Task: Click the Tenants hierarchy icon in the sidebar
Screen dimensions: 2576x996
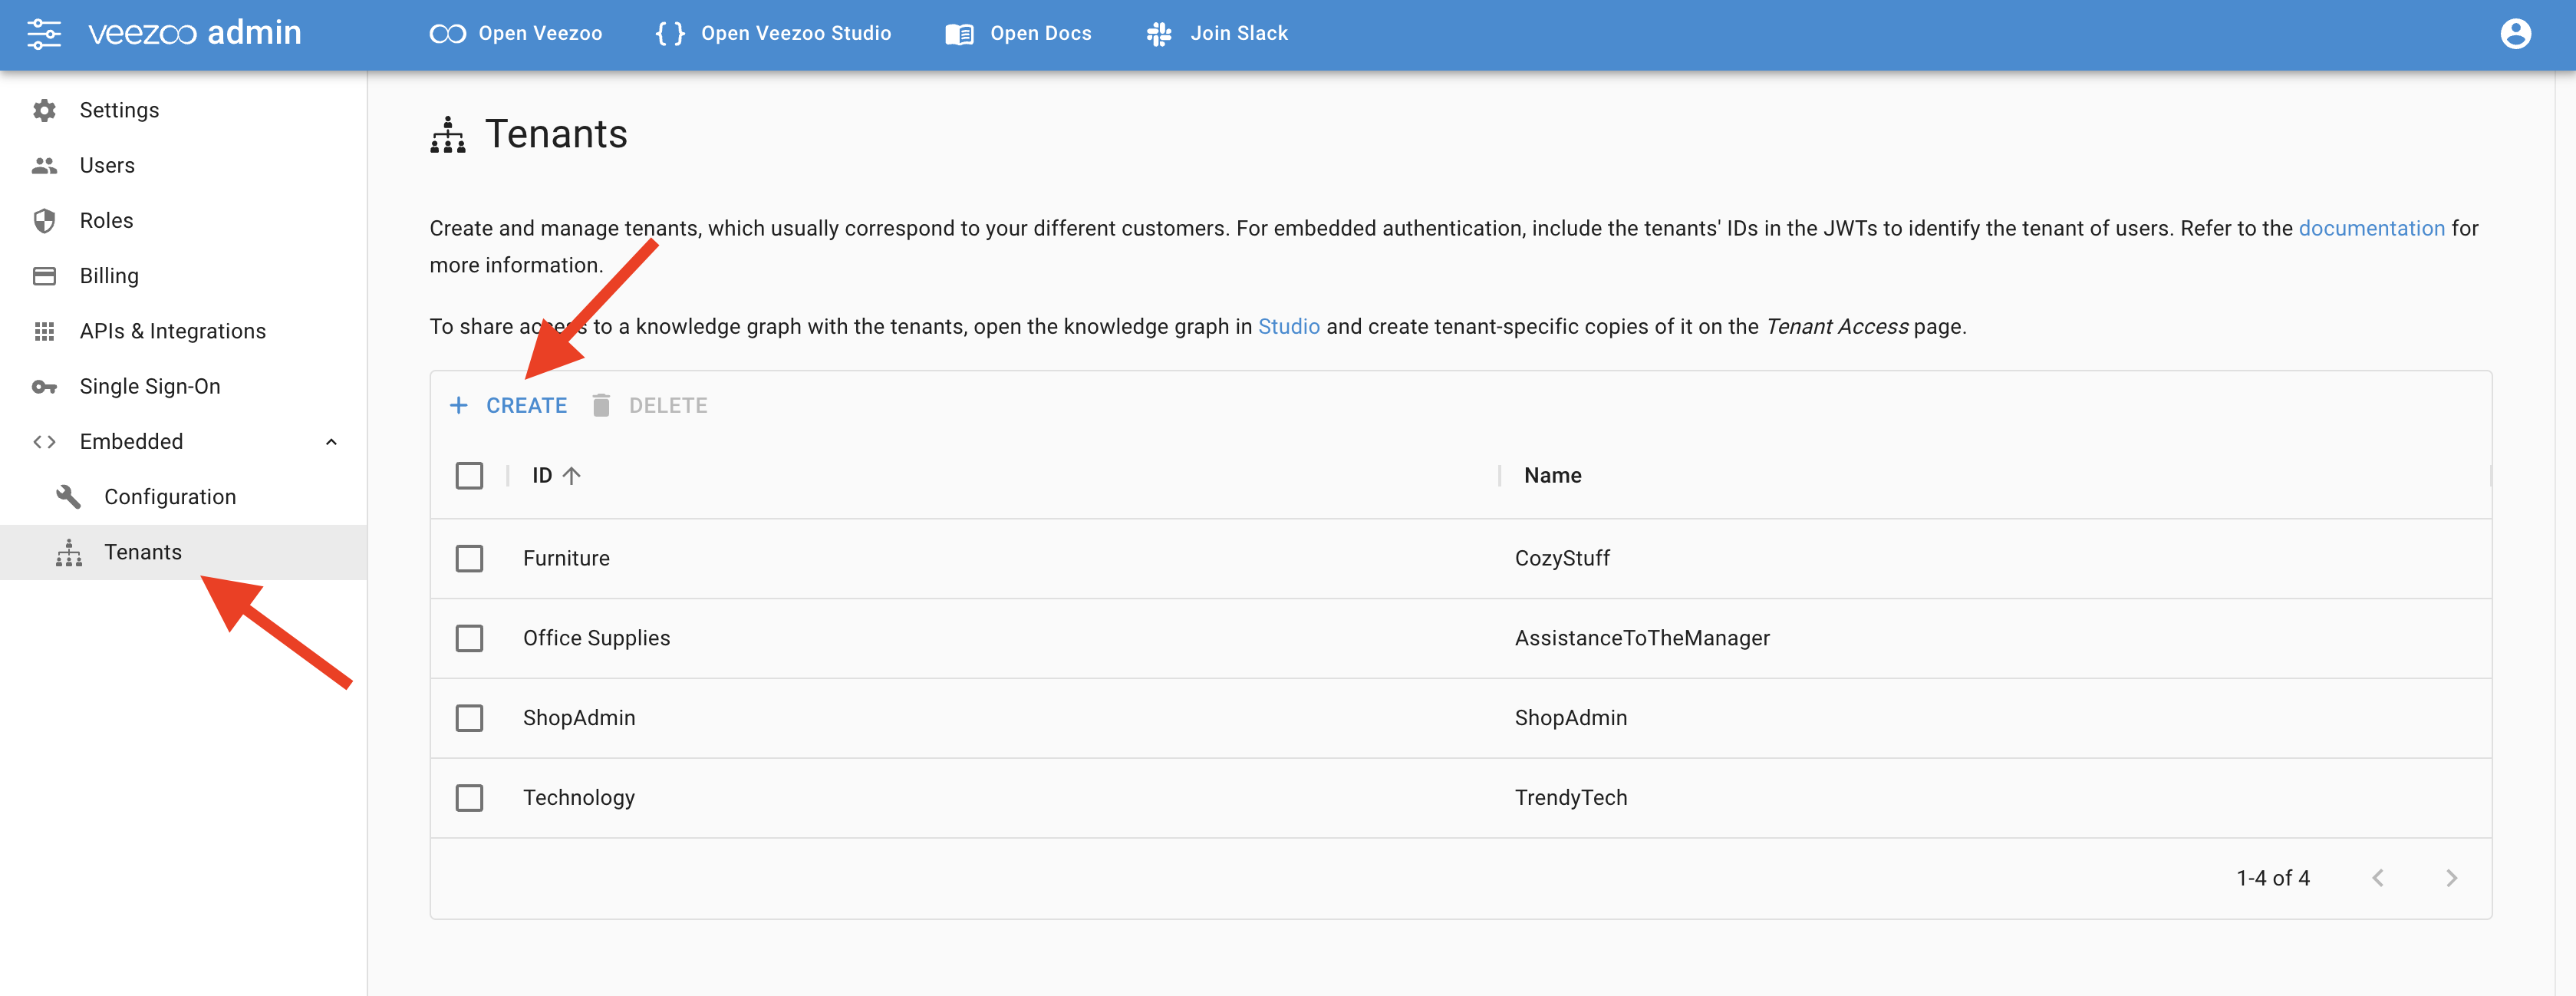Action: coord(69,552)
